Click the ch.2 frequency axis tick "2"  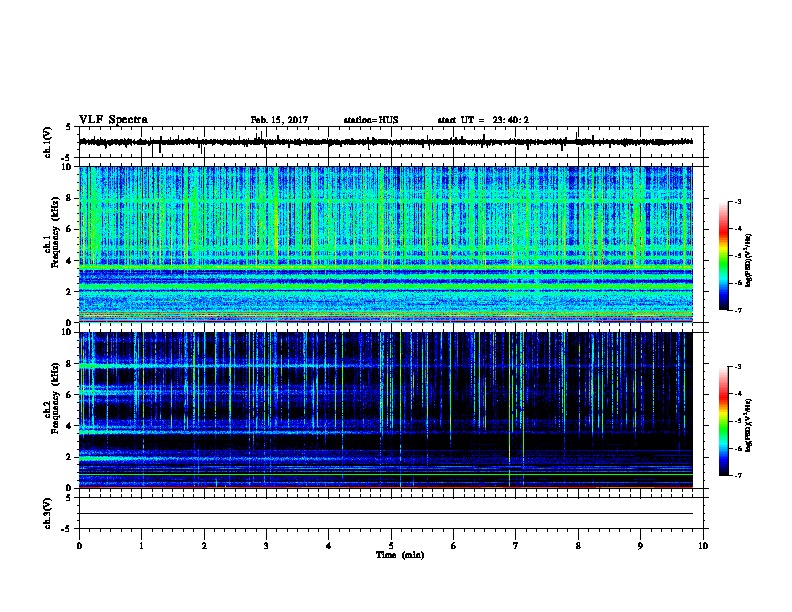[69, 457]
